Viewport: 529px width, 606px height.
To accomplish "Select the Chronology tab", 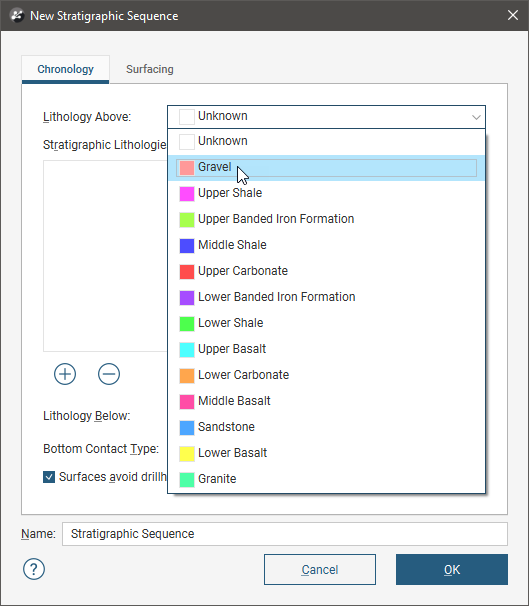I will pyautogui.click(x=65, y=69).
